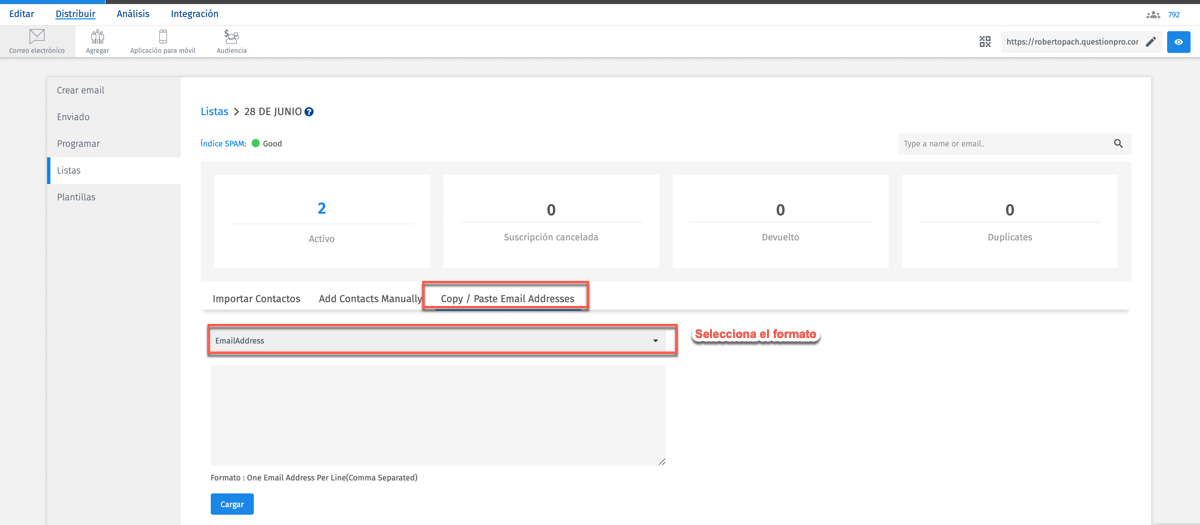The image size is (1200, 525).
Task: Select Listas in the sidebar
Action: [114, 170]
